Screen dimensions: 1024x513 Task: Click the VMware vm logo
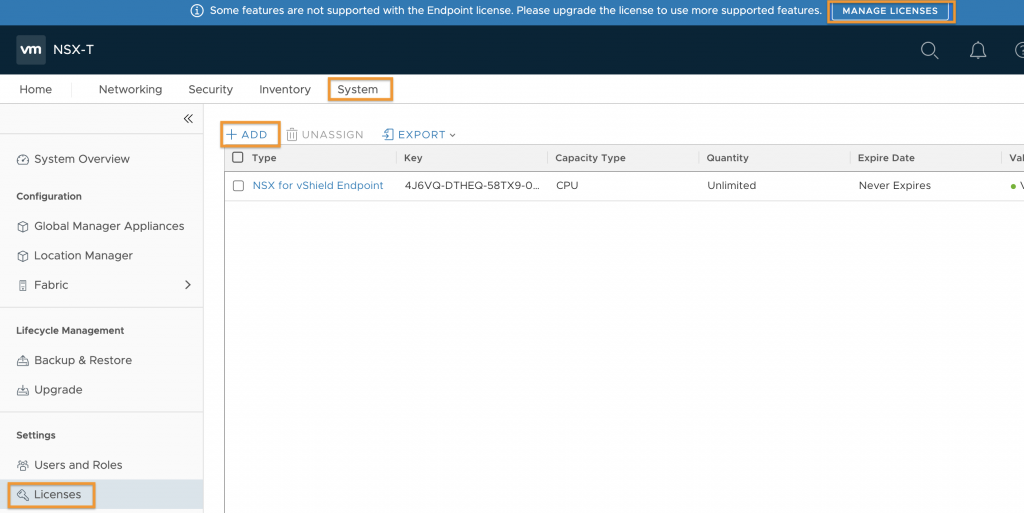[x=31, y=50]
